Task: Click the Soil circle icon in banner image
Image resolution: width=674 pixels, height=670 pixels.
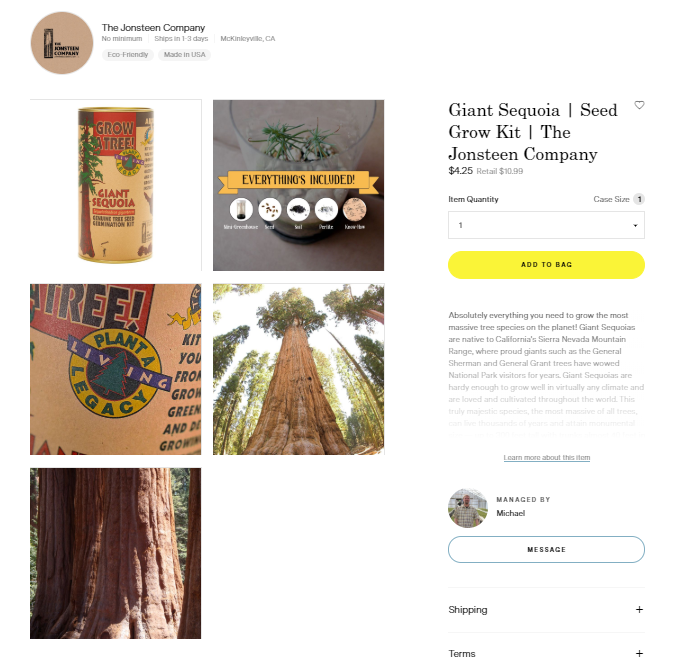Action: (x=298, y=209)
